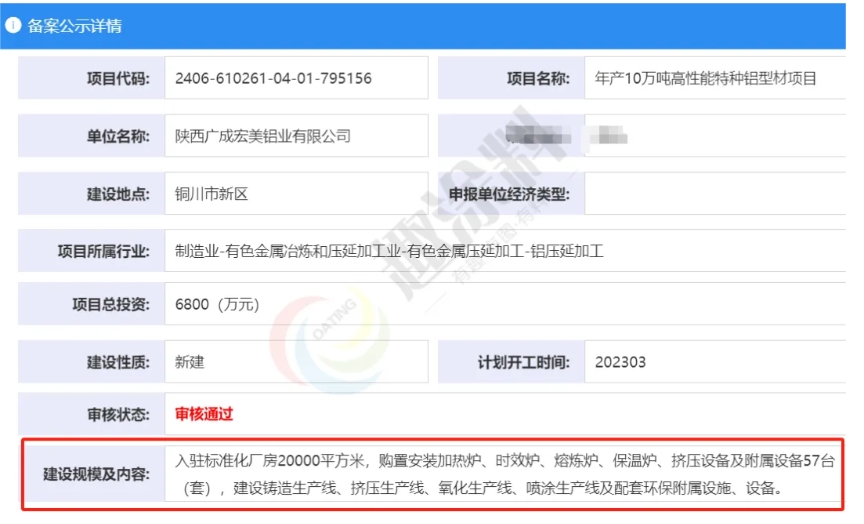Click the 备案公示详情 header title
This screenshot has width=864, height=524.
(x=74, y=26)
